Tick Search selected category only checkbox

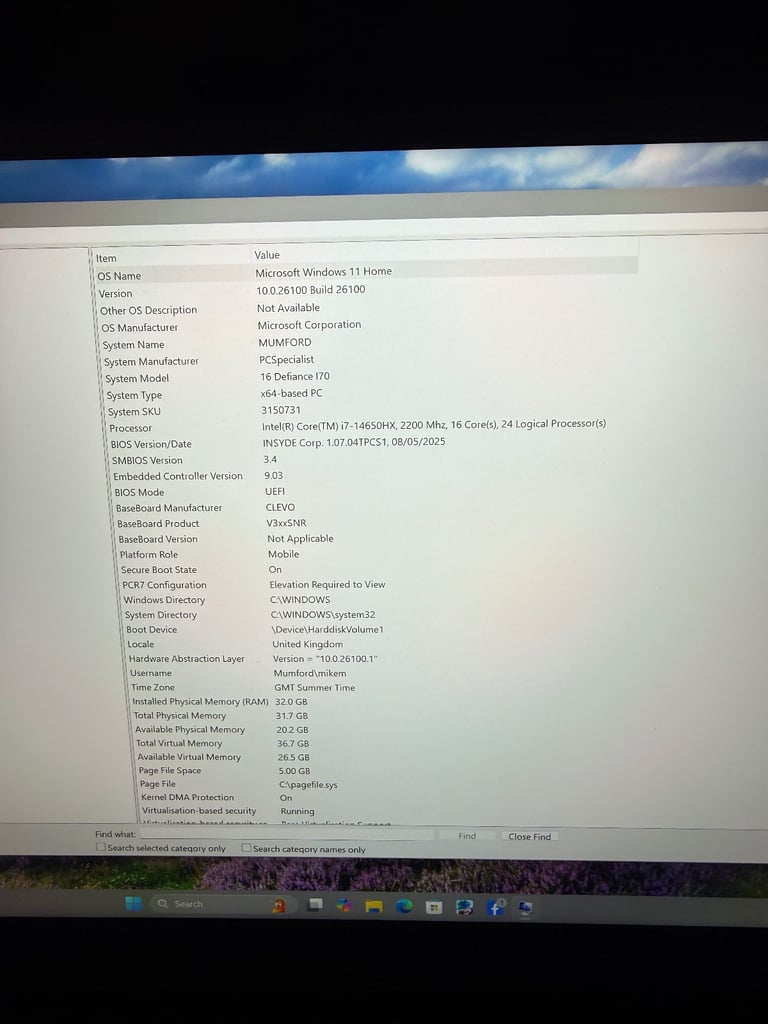(101, 847)
